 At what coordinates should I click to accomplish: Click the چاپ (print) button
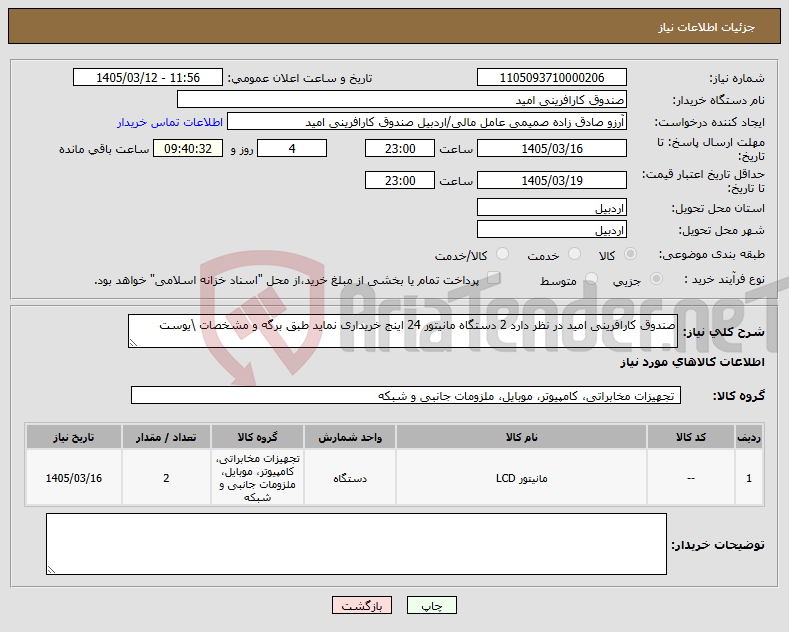[x=432, y=605]
